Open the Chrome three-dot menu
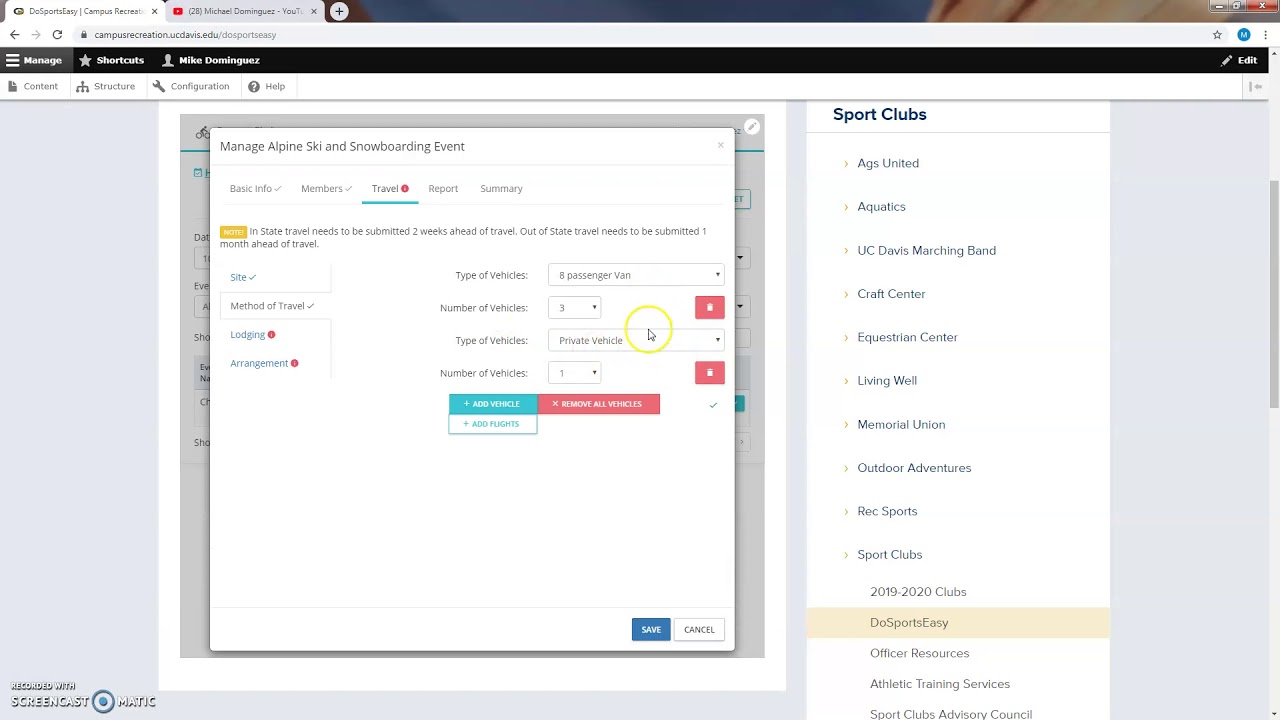1280x720 pixels. (x=1266, y=34)
